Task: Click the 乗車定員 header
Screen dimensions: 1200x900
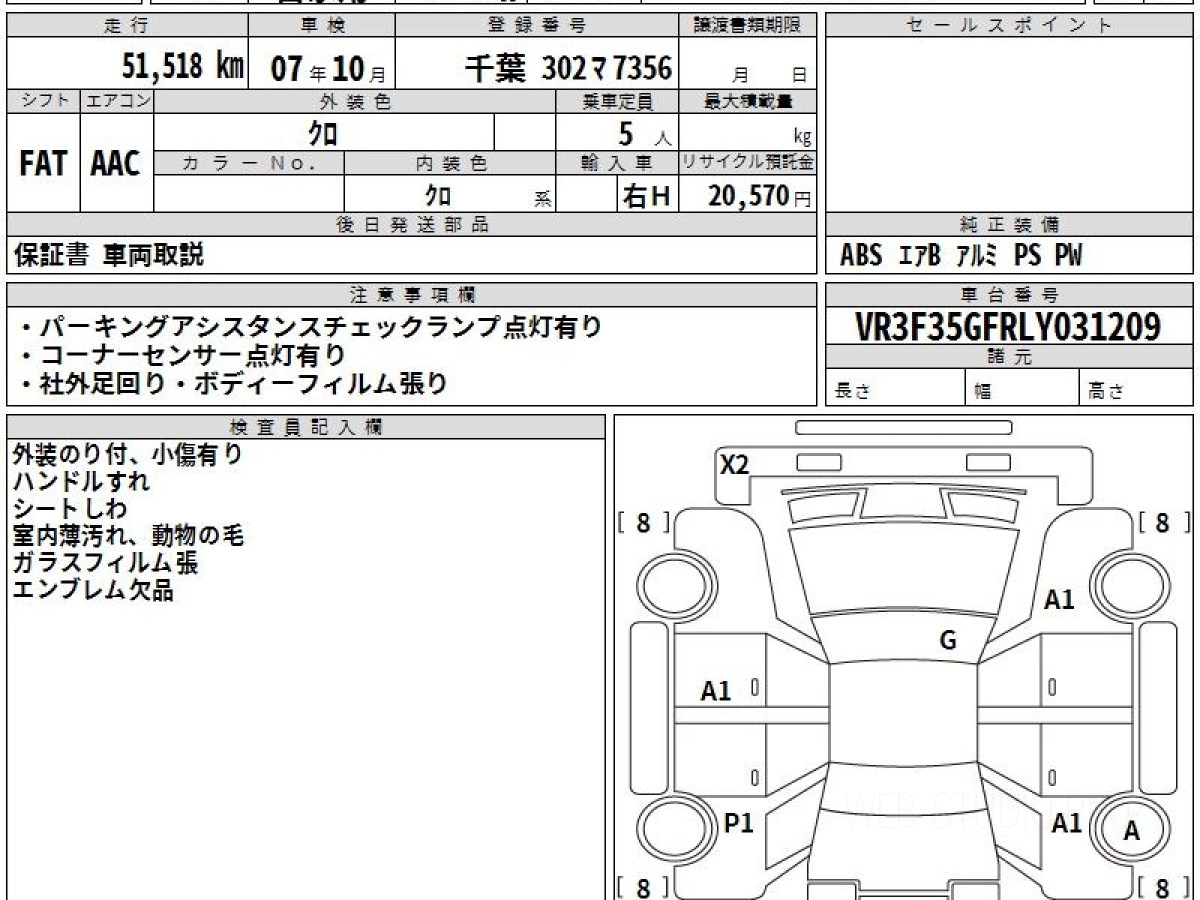Action: 617,101
